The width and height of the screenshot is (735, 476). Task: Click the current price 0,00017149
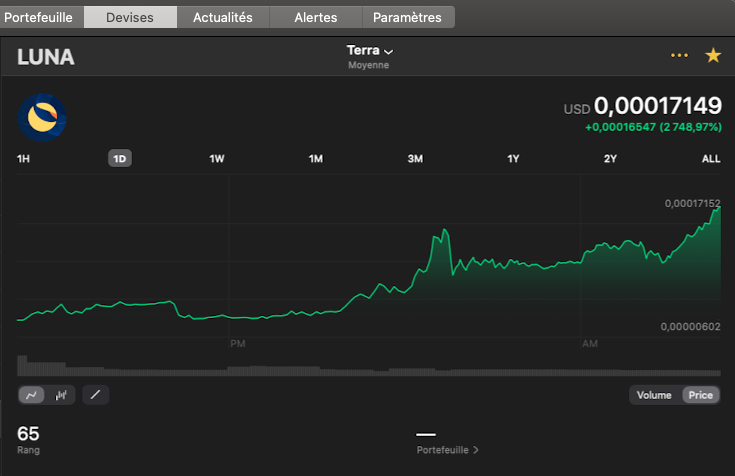point(658,106)
